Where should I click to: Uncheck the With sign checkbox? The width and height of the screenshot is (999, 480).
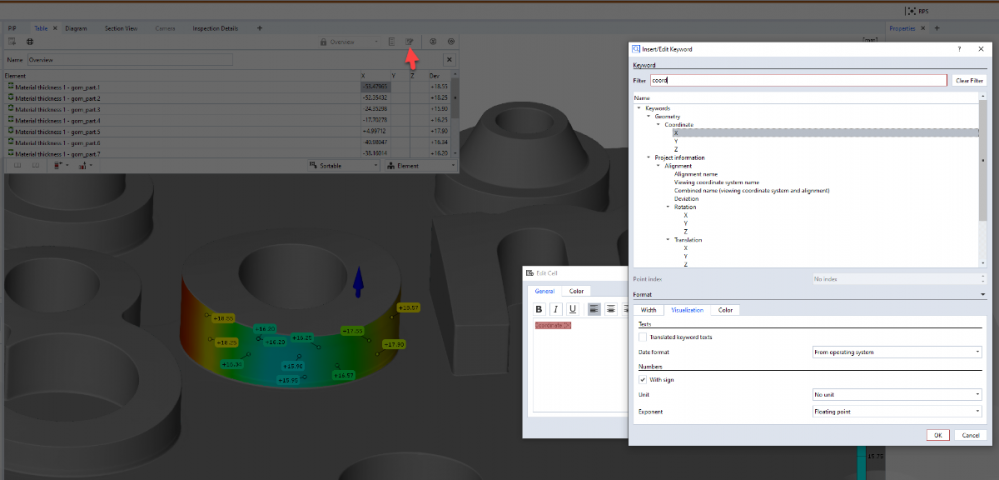point(643,379)
